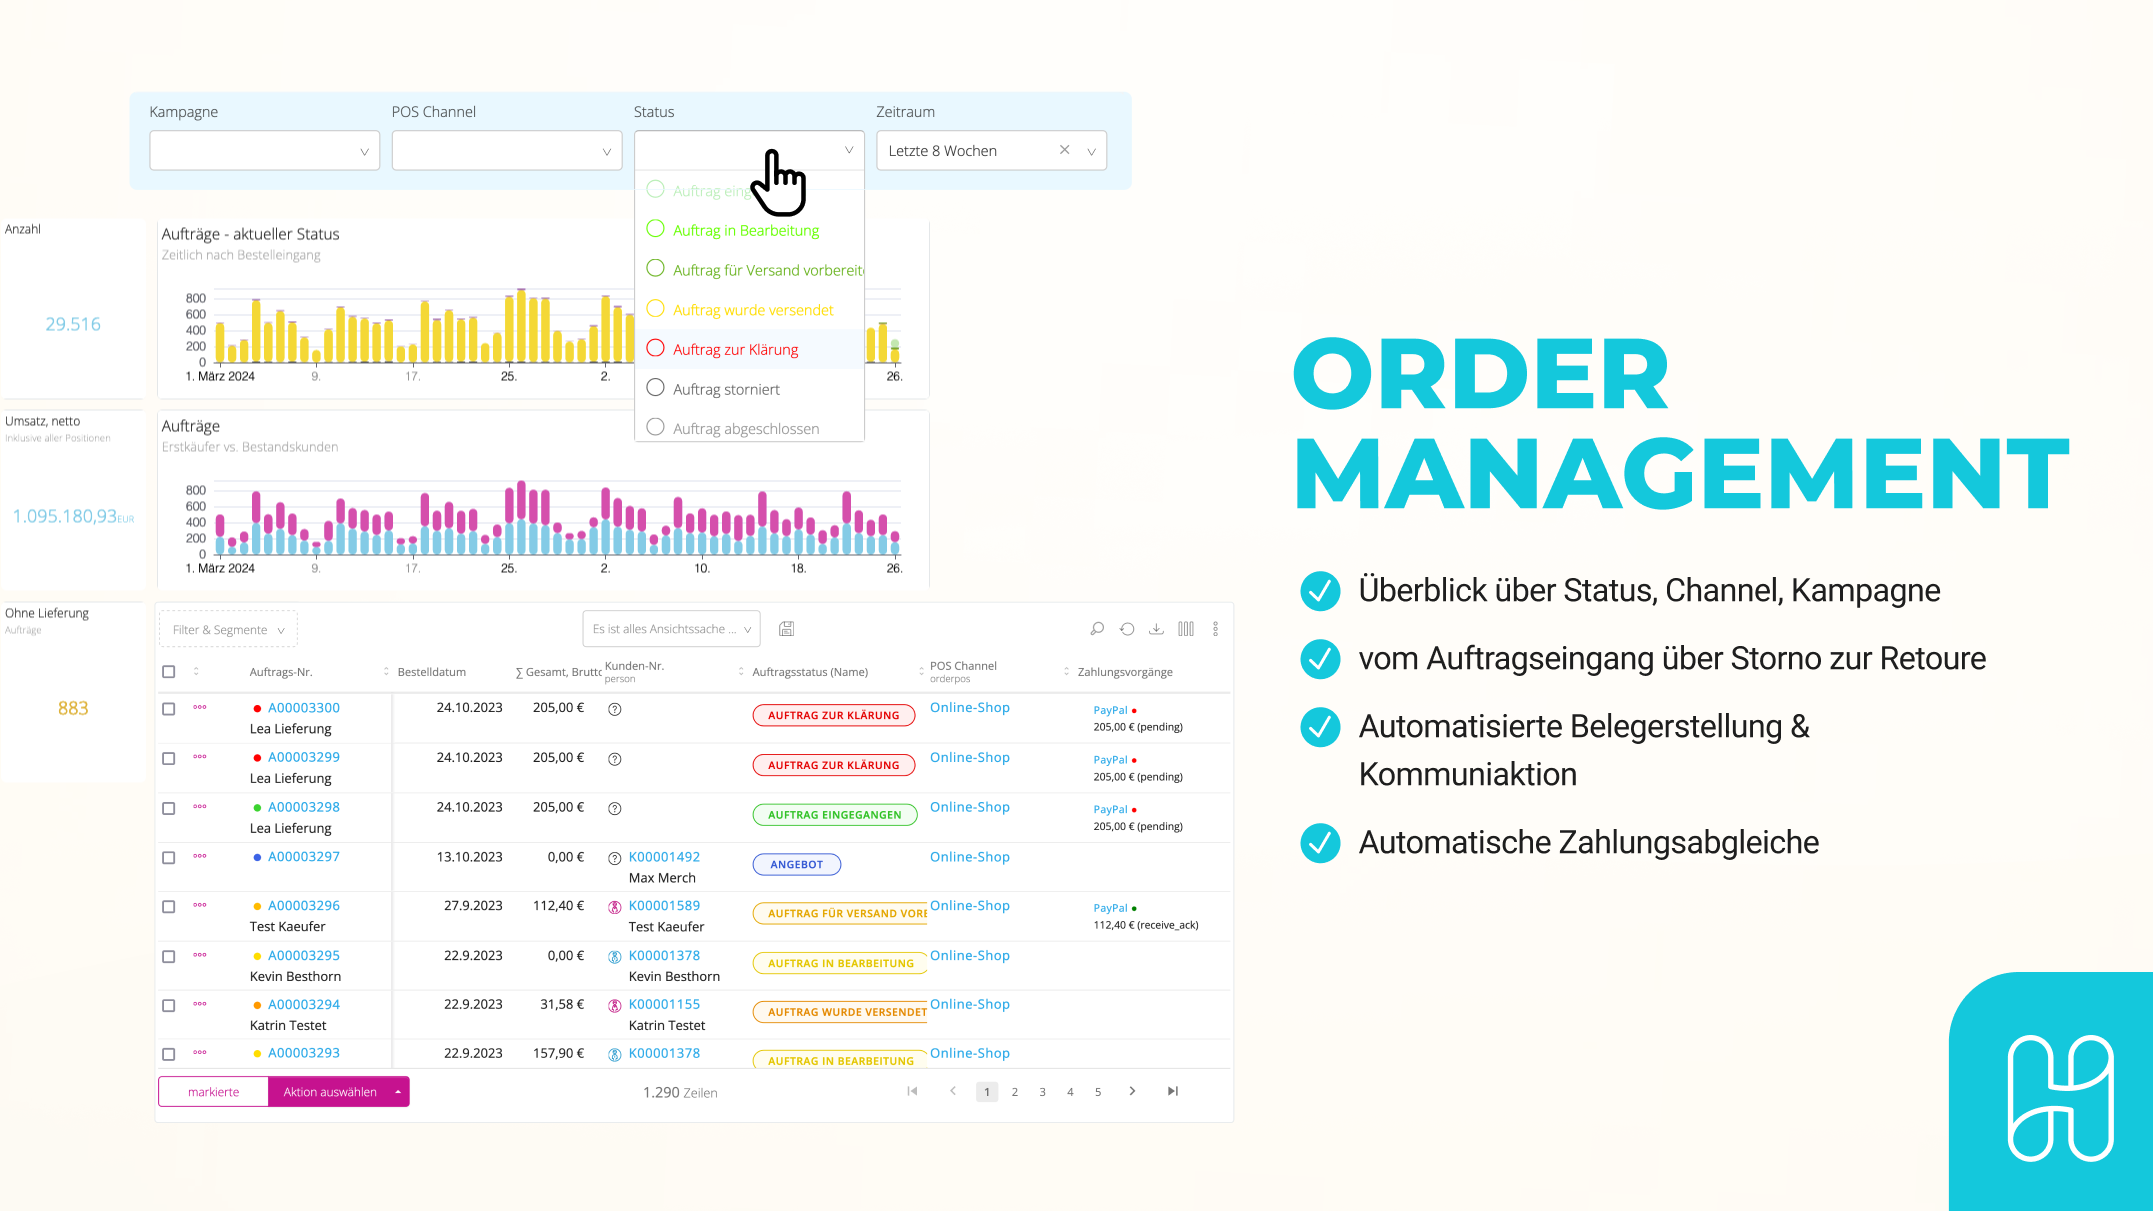Open 'Filter & Segmente' dropdown
Image resolution: width=2153 pixels, height=1211 pixels.
[228, 630]
